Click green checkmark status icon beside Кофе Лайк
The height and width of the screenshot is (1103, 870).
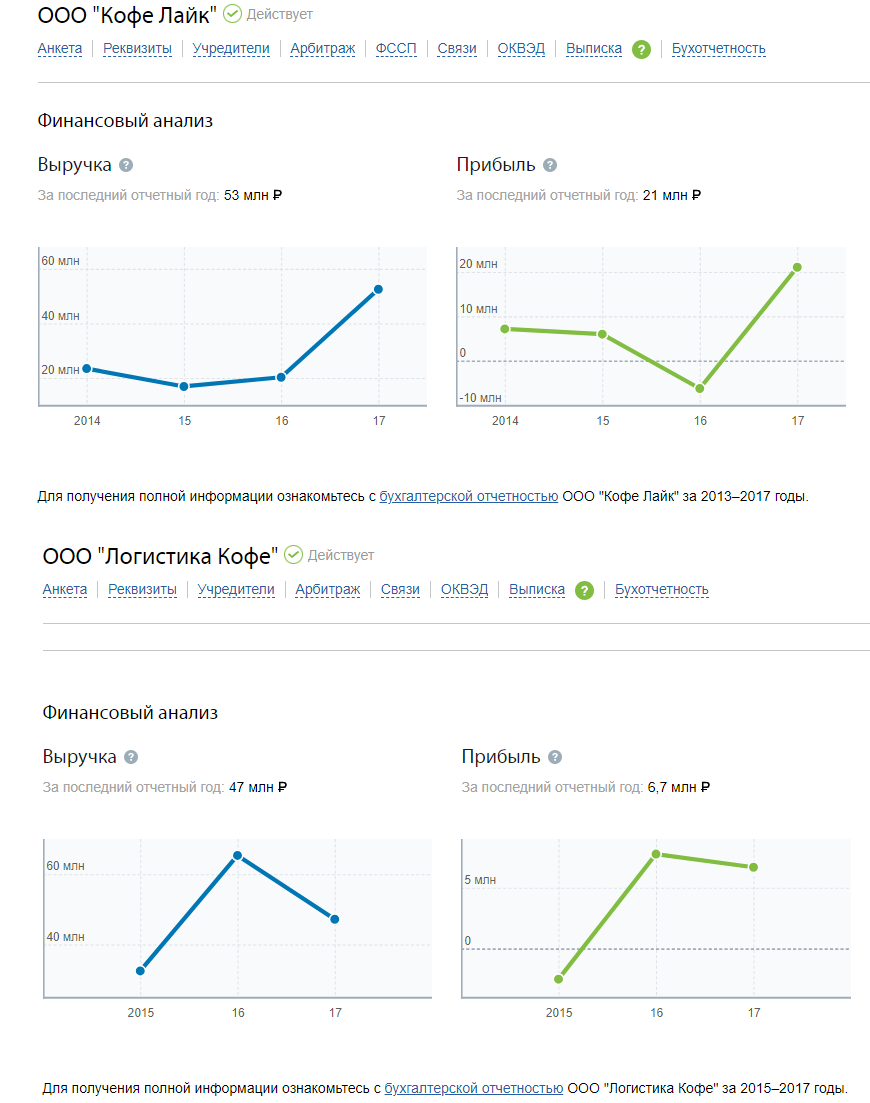pyautogui.click(x=232, y=14)
